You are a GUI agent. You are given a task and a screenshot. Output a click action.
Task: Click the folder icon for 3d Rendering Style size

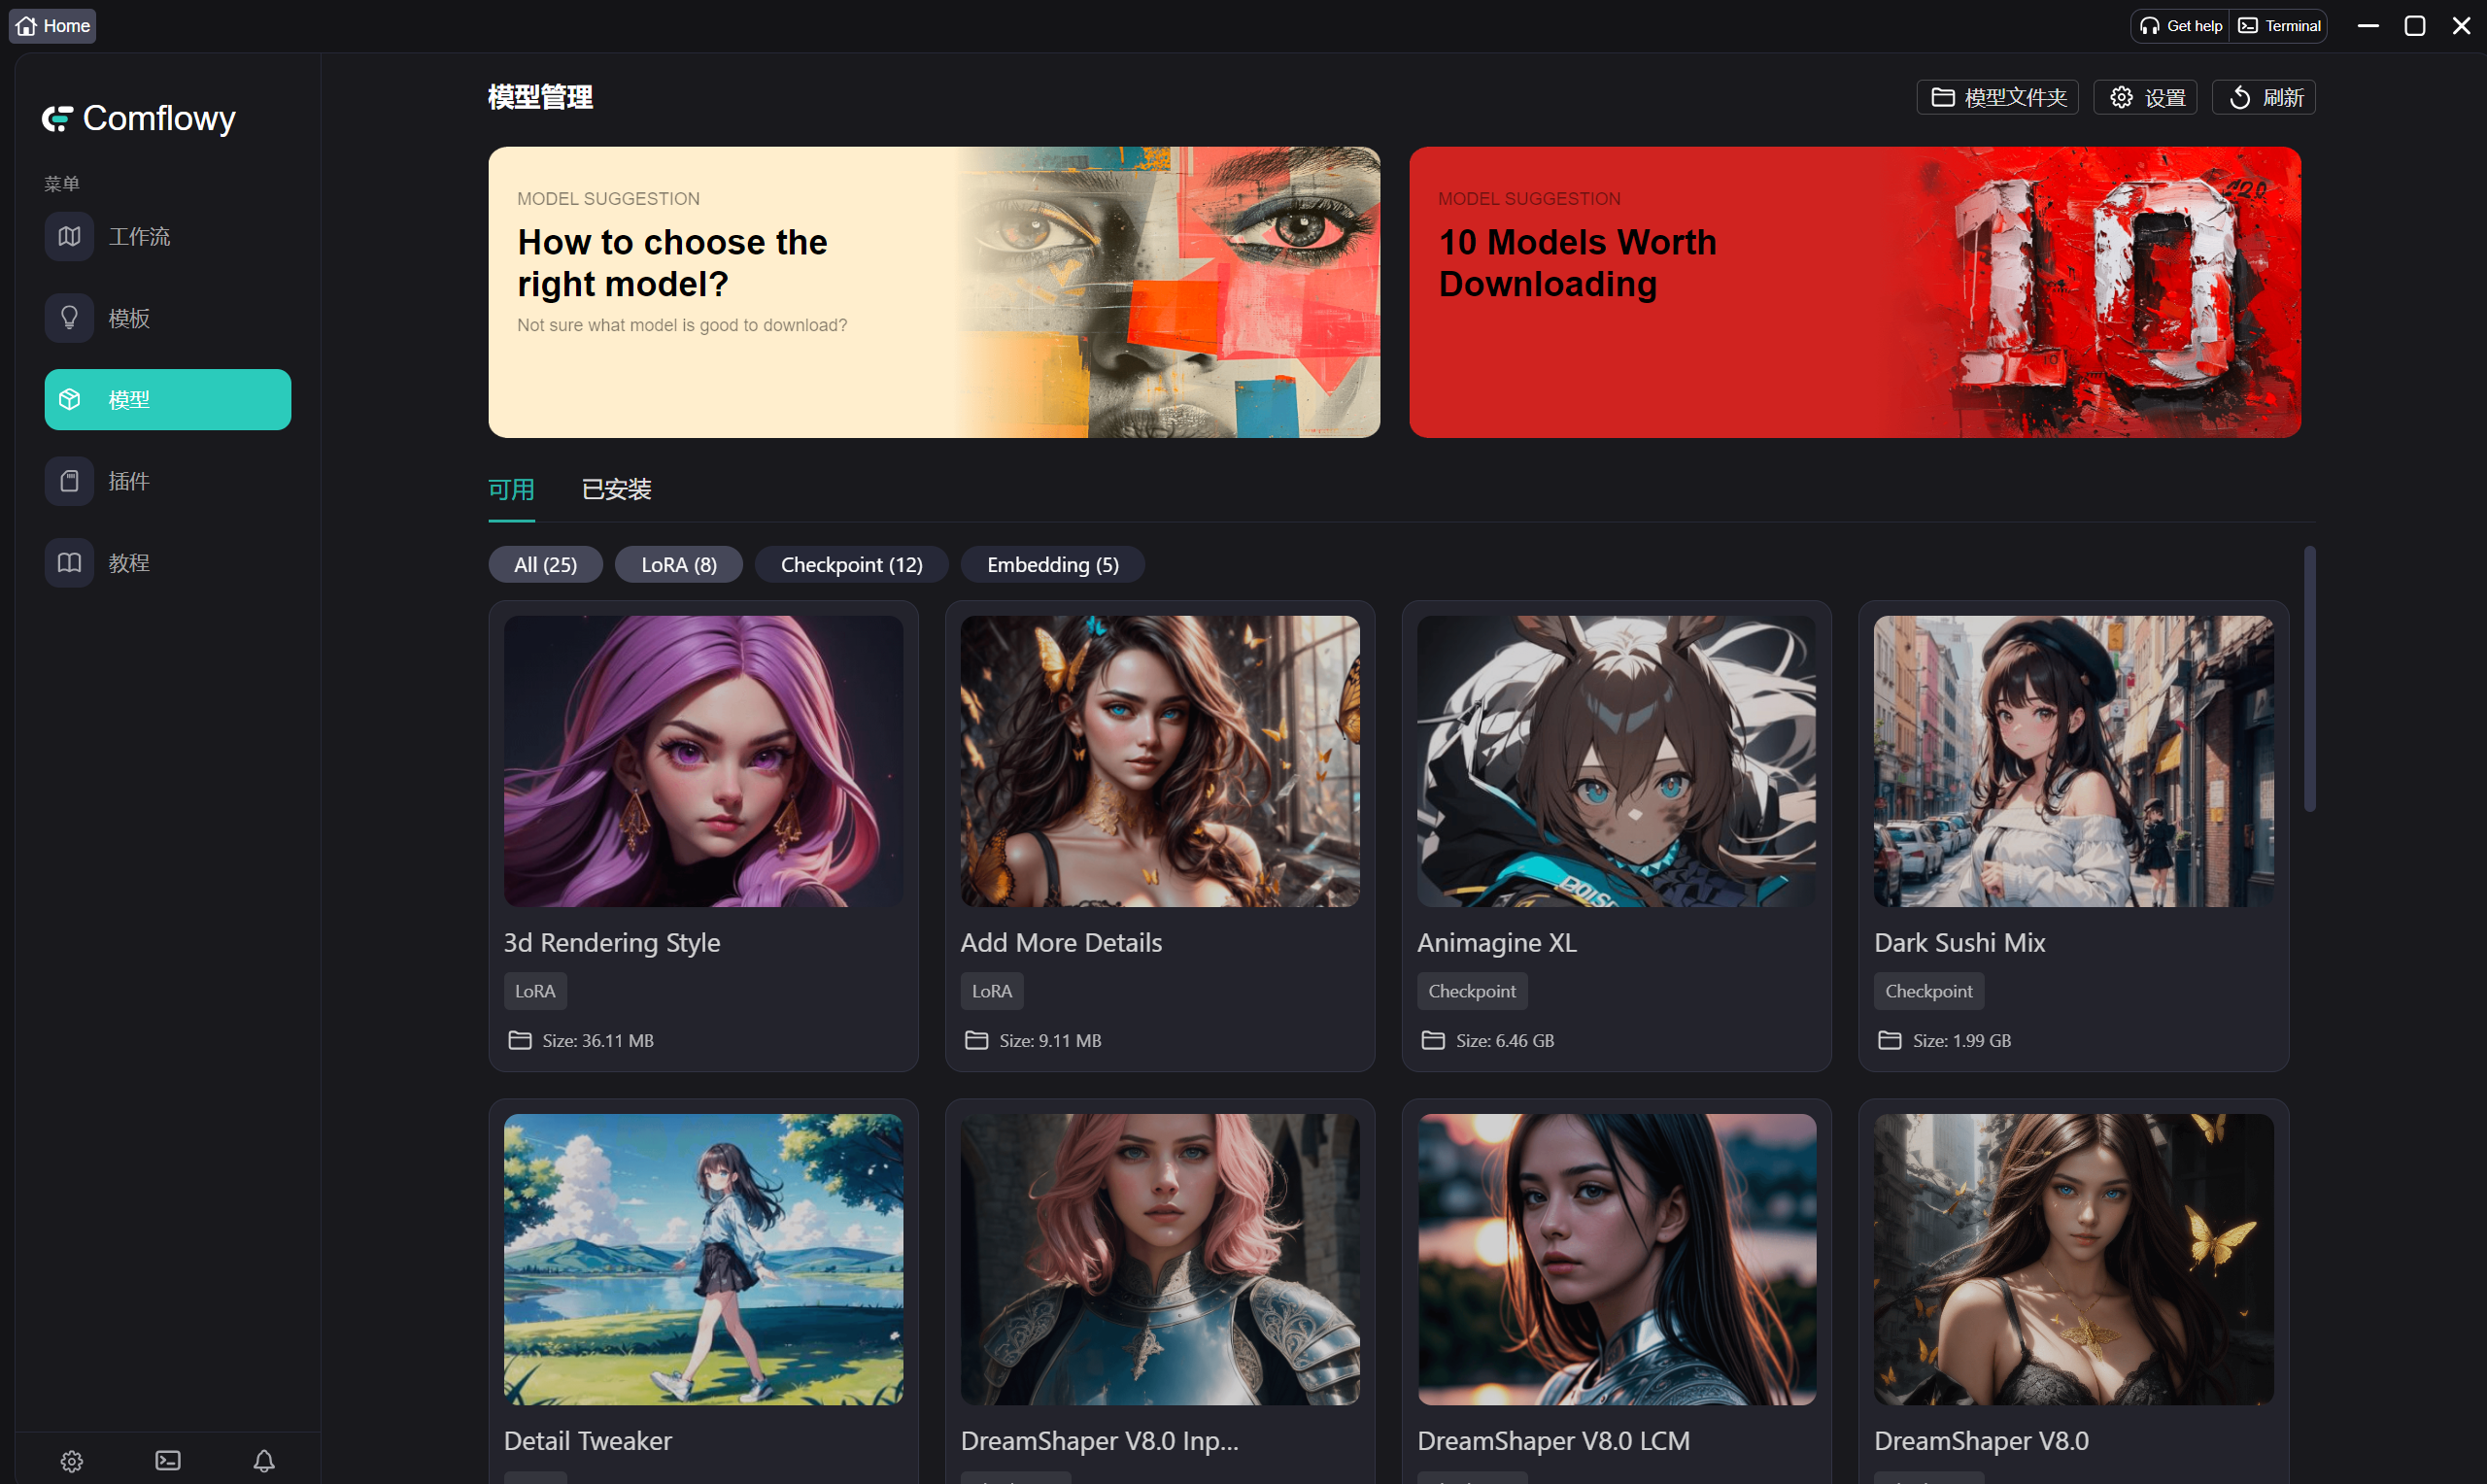point(520,1040)
